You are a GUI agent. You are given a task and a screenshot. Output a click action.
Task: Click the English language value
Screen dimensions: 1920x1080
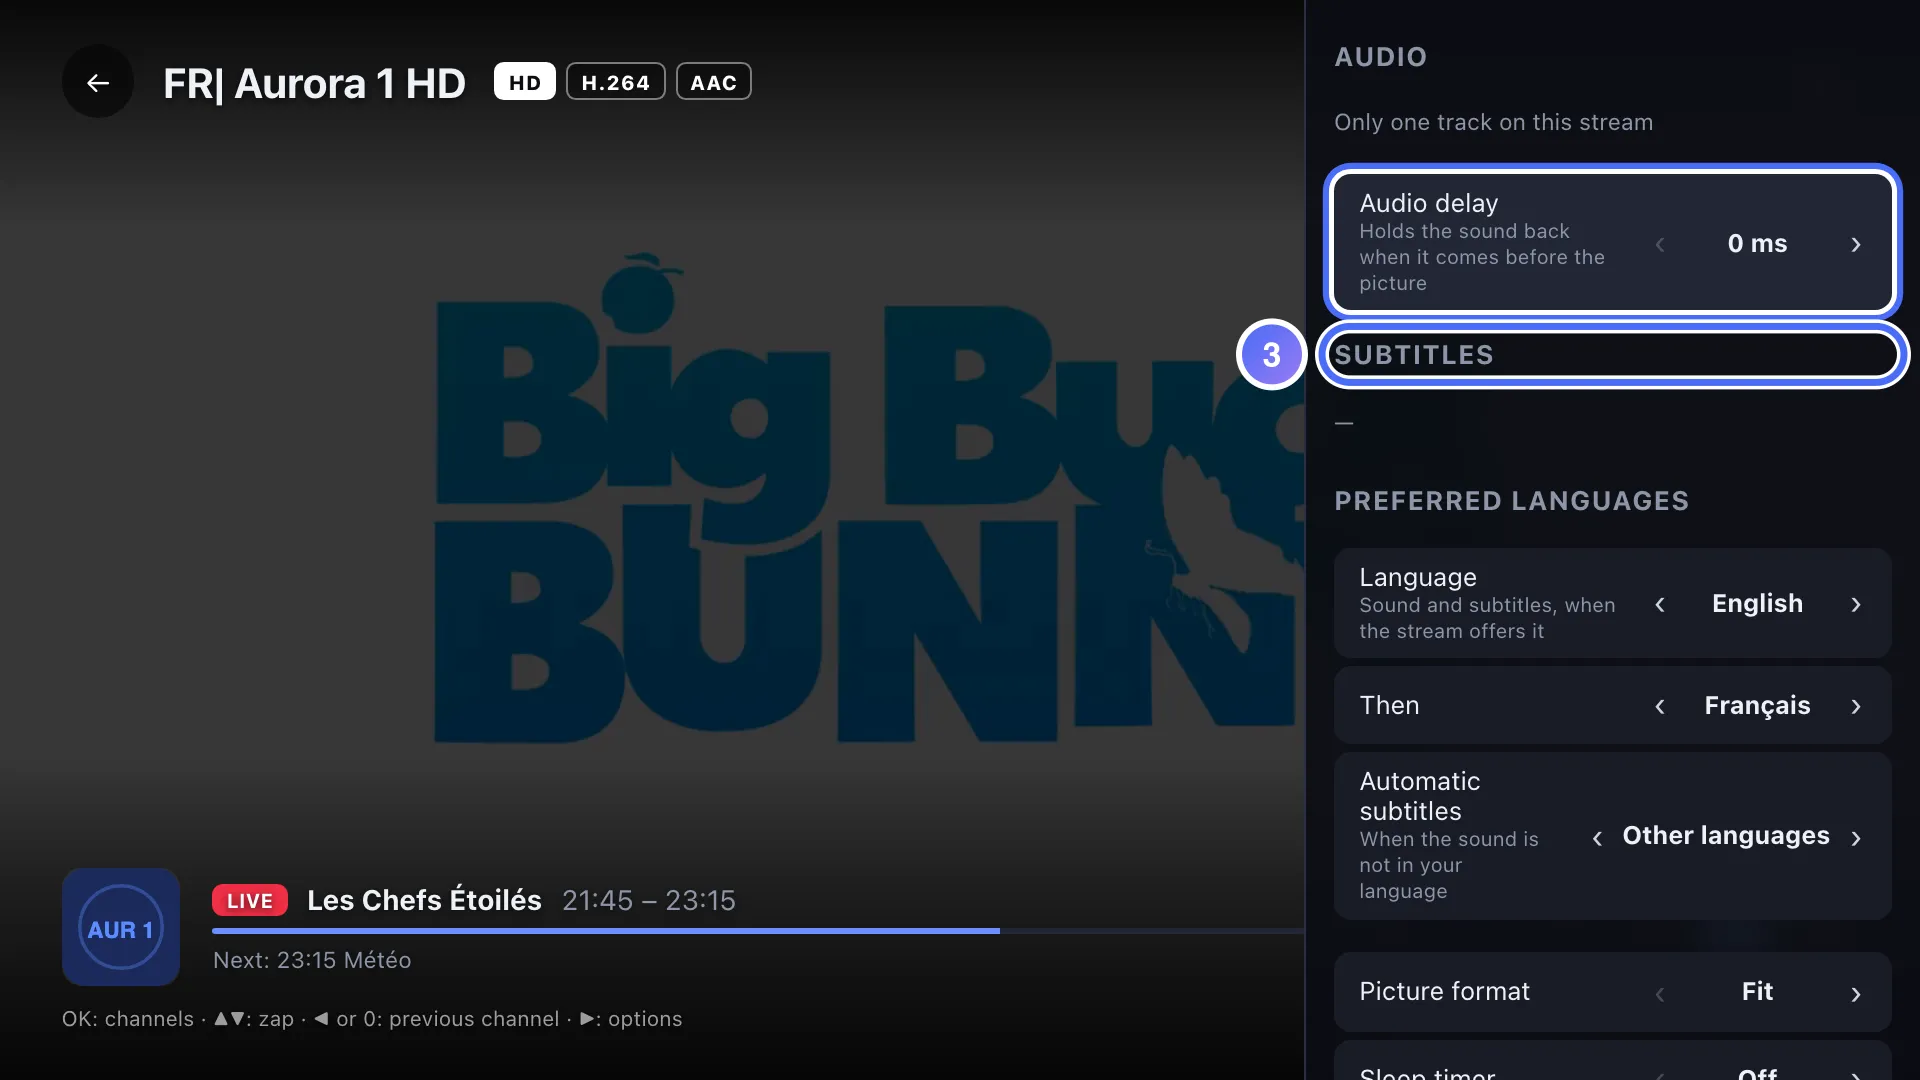pyautogui.click(x=1757, y=603)
